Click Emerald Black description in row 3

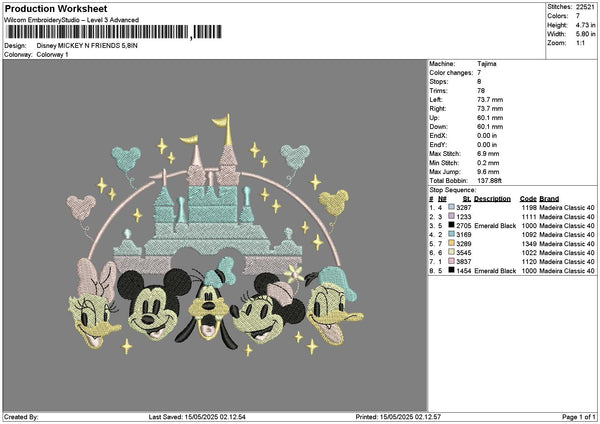click(x=495, y=226)
